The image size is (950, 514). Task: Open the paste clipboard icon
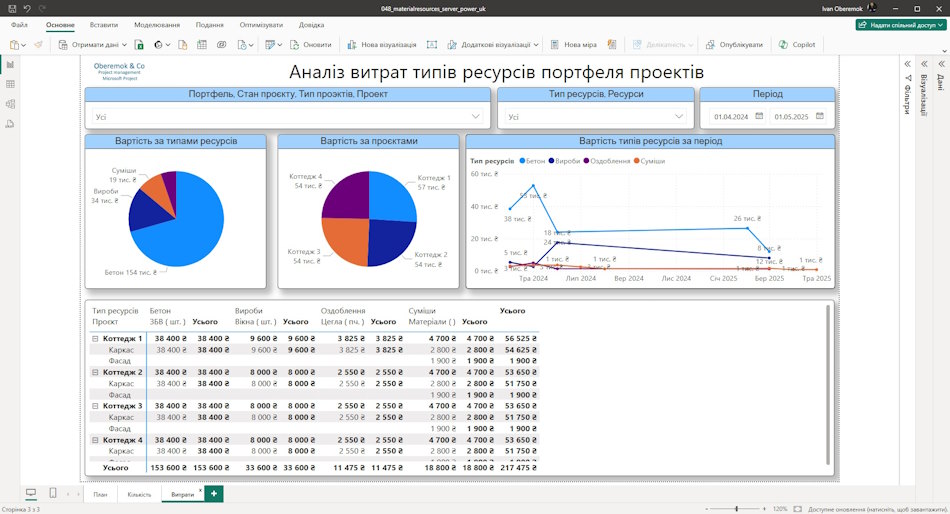point(15,45)
